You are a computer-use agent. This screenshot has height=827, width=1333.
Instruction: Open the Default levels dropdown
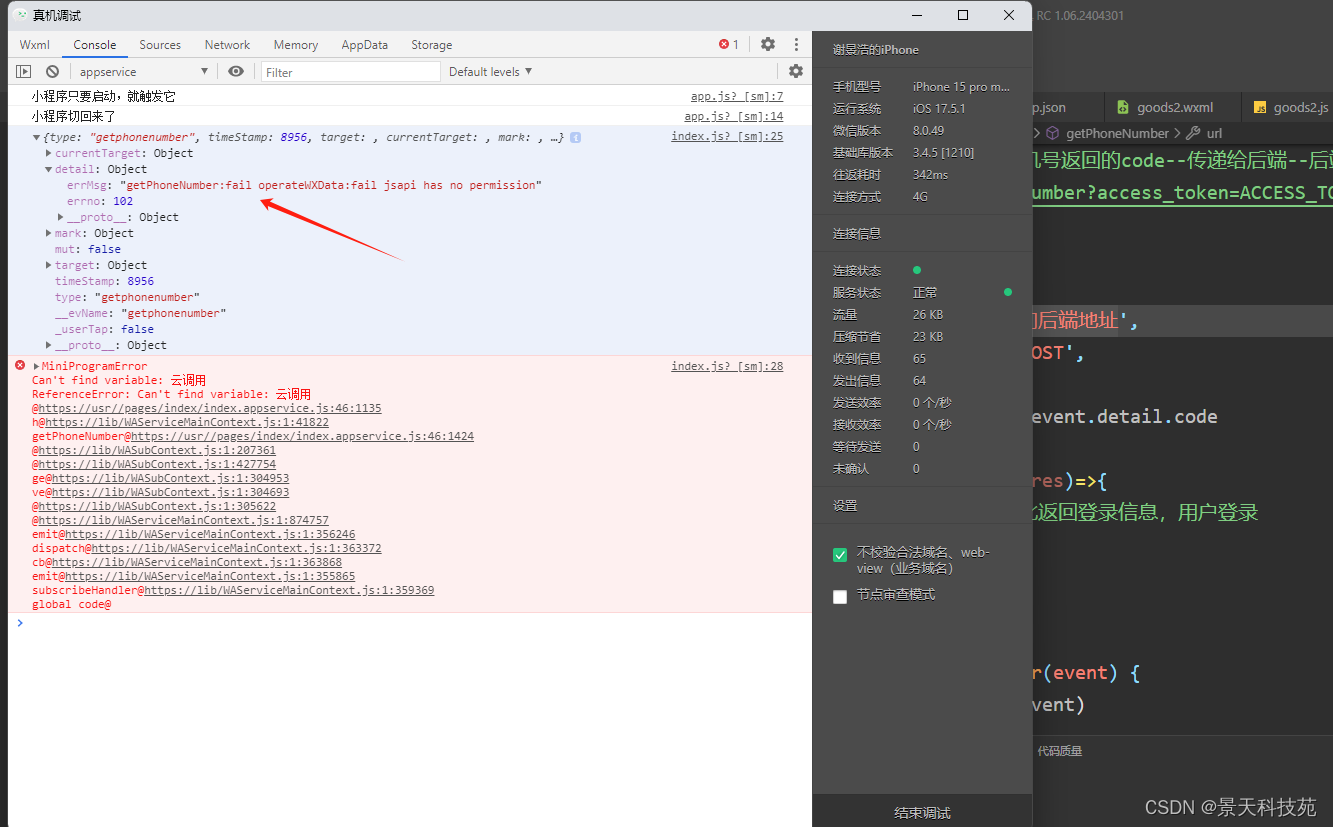[490, 72]
